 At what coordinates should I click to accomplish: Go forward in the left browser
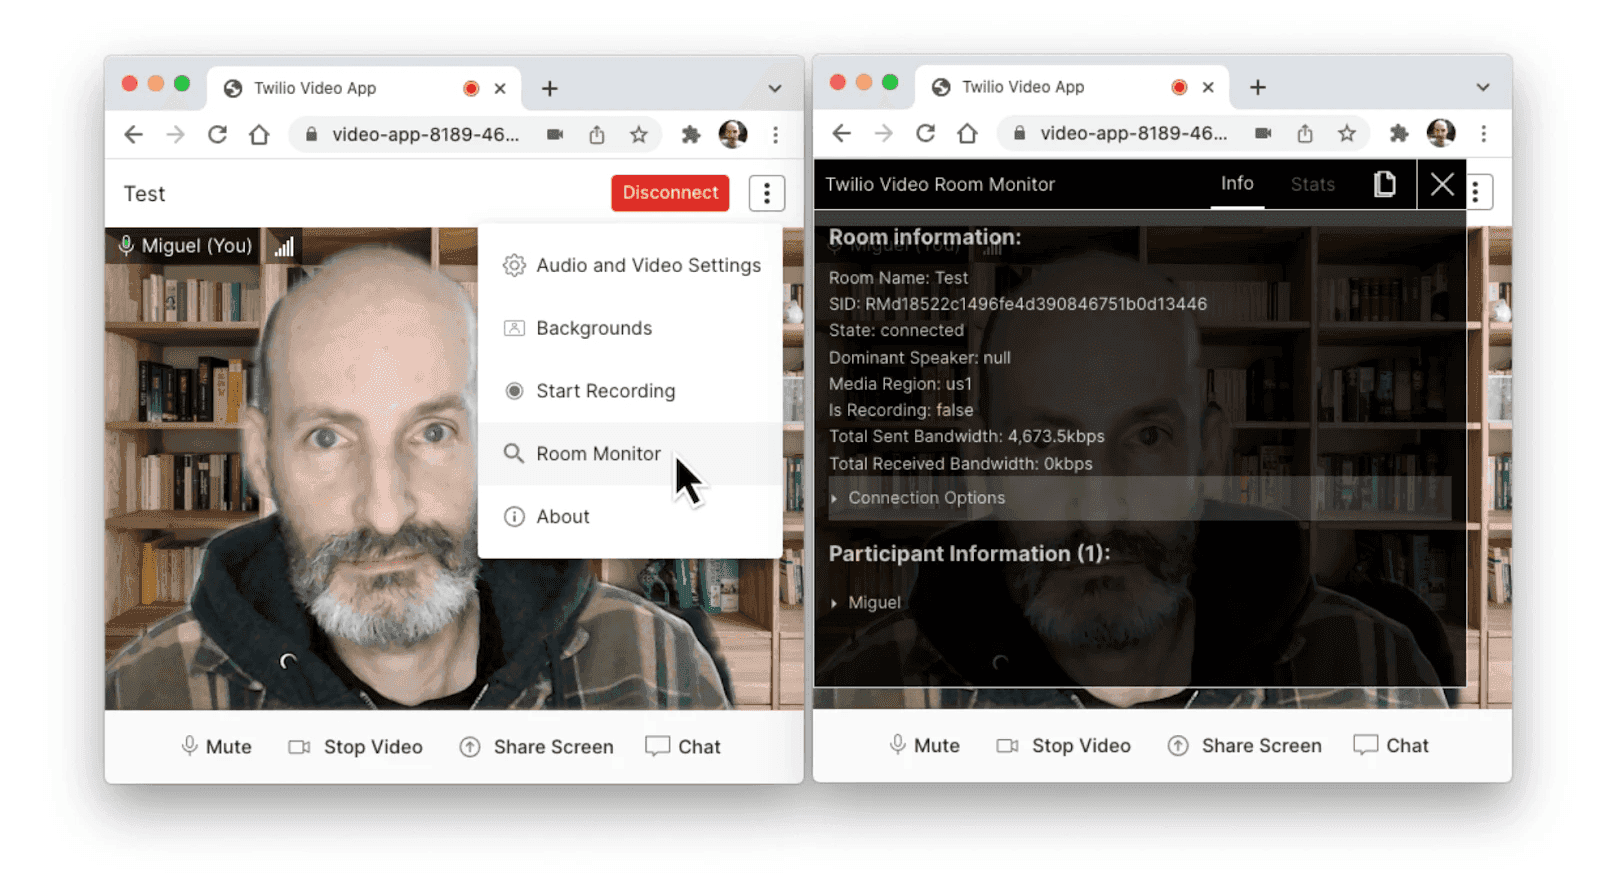click(x=175, y=135)
